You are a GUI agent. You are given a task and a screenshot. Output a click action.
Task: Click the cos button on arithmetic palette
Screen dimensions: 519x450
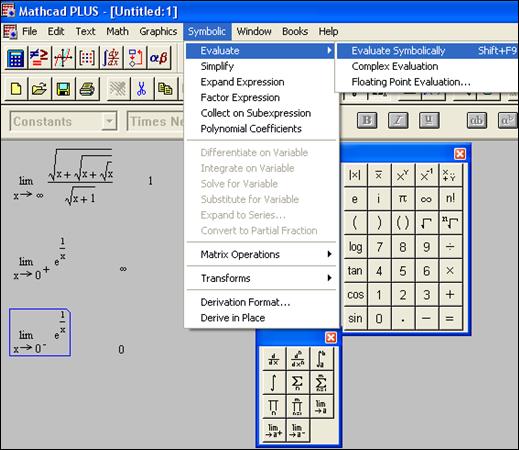pos(355,295)
